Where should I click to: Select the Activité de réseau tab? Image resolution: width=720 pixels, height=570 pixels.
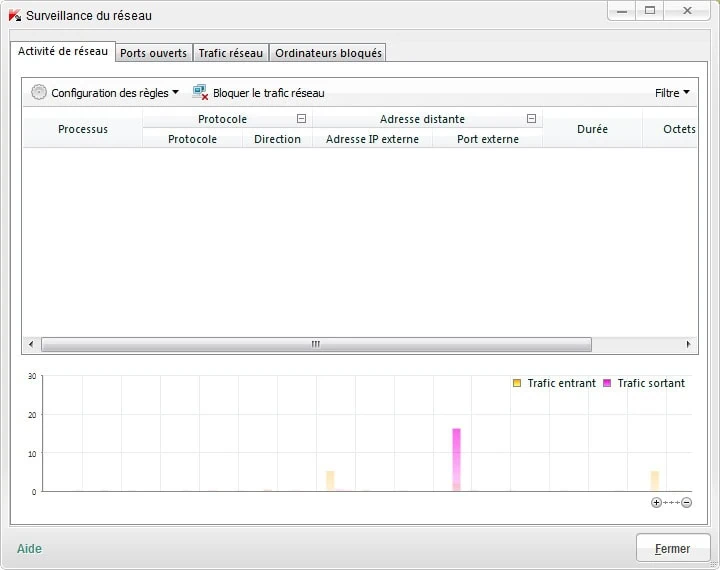click(x=62, y=52)
